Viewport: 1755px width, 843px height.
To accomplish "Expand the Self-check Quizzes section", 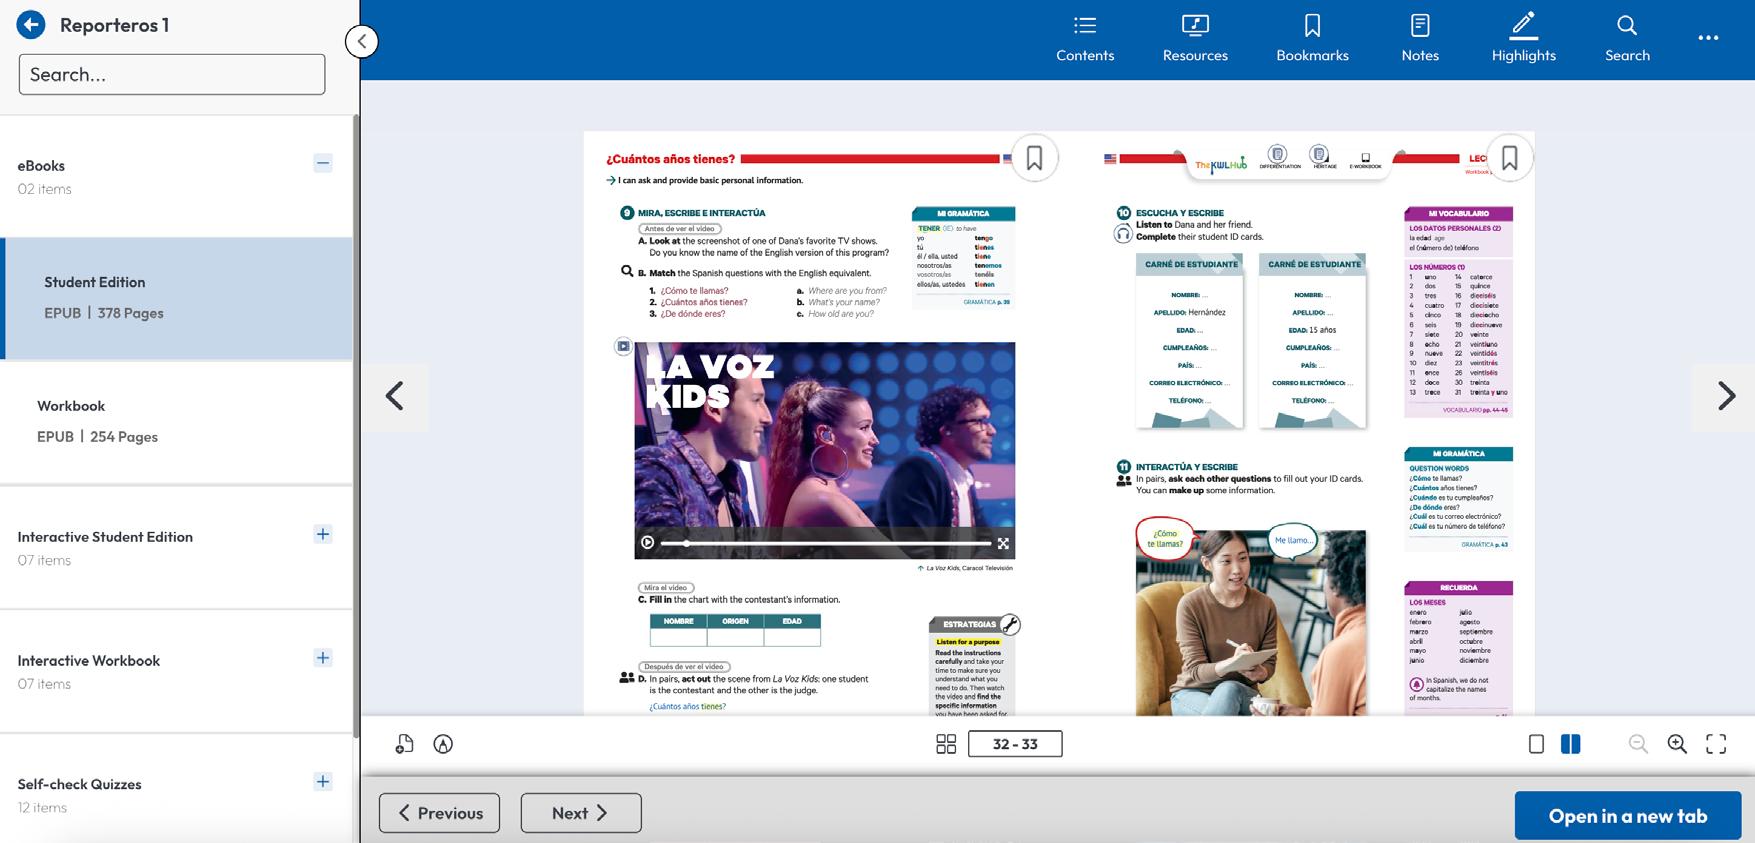I will pyautogui.click(x=323, y=782).
